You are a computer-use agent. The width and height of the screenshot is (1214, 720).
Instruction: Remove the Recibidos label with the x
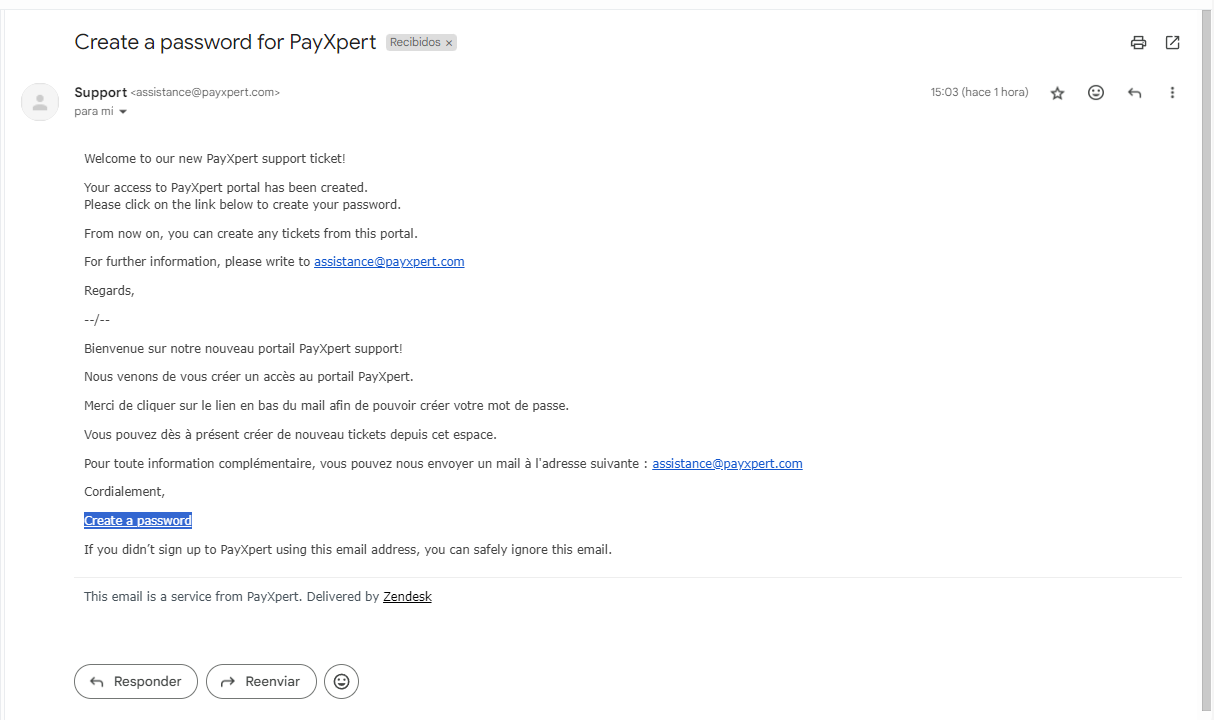point(449,43)
